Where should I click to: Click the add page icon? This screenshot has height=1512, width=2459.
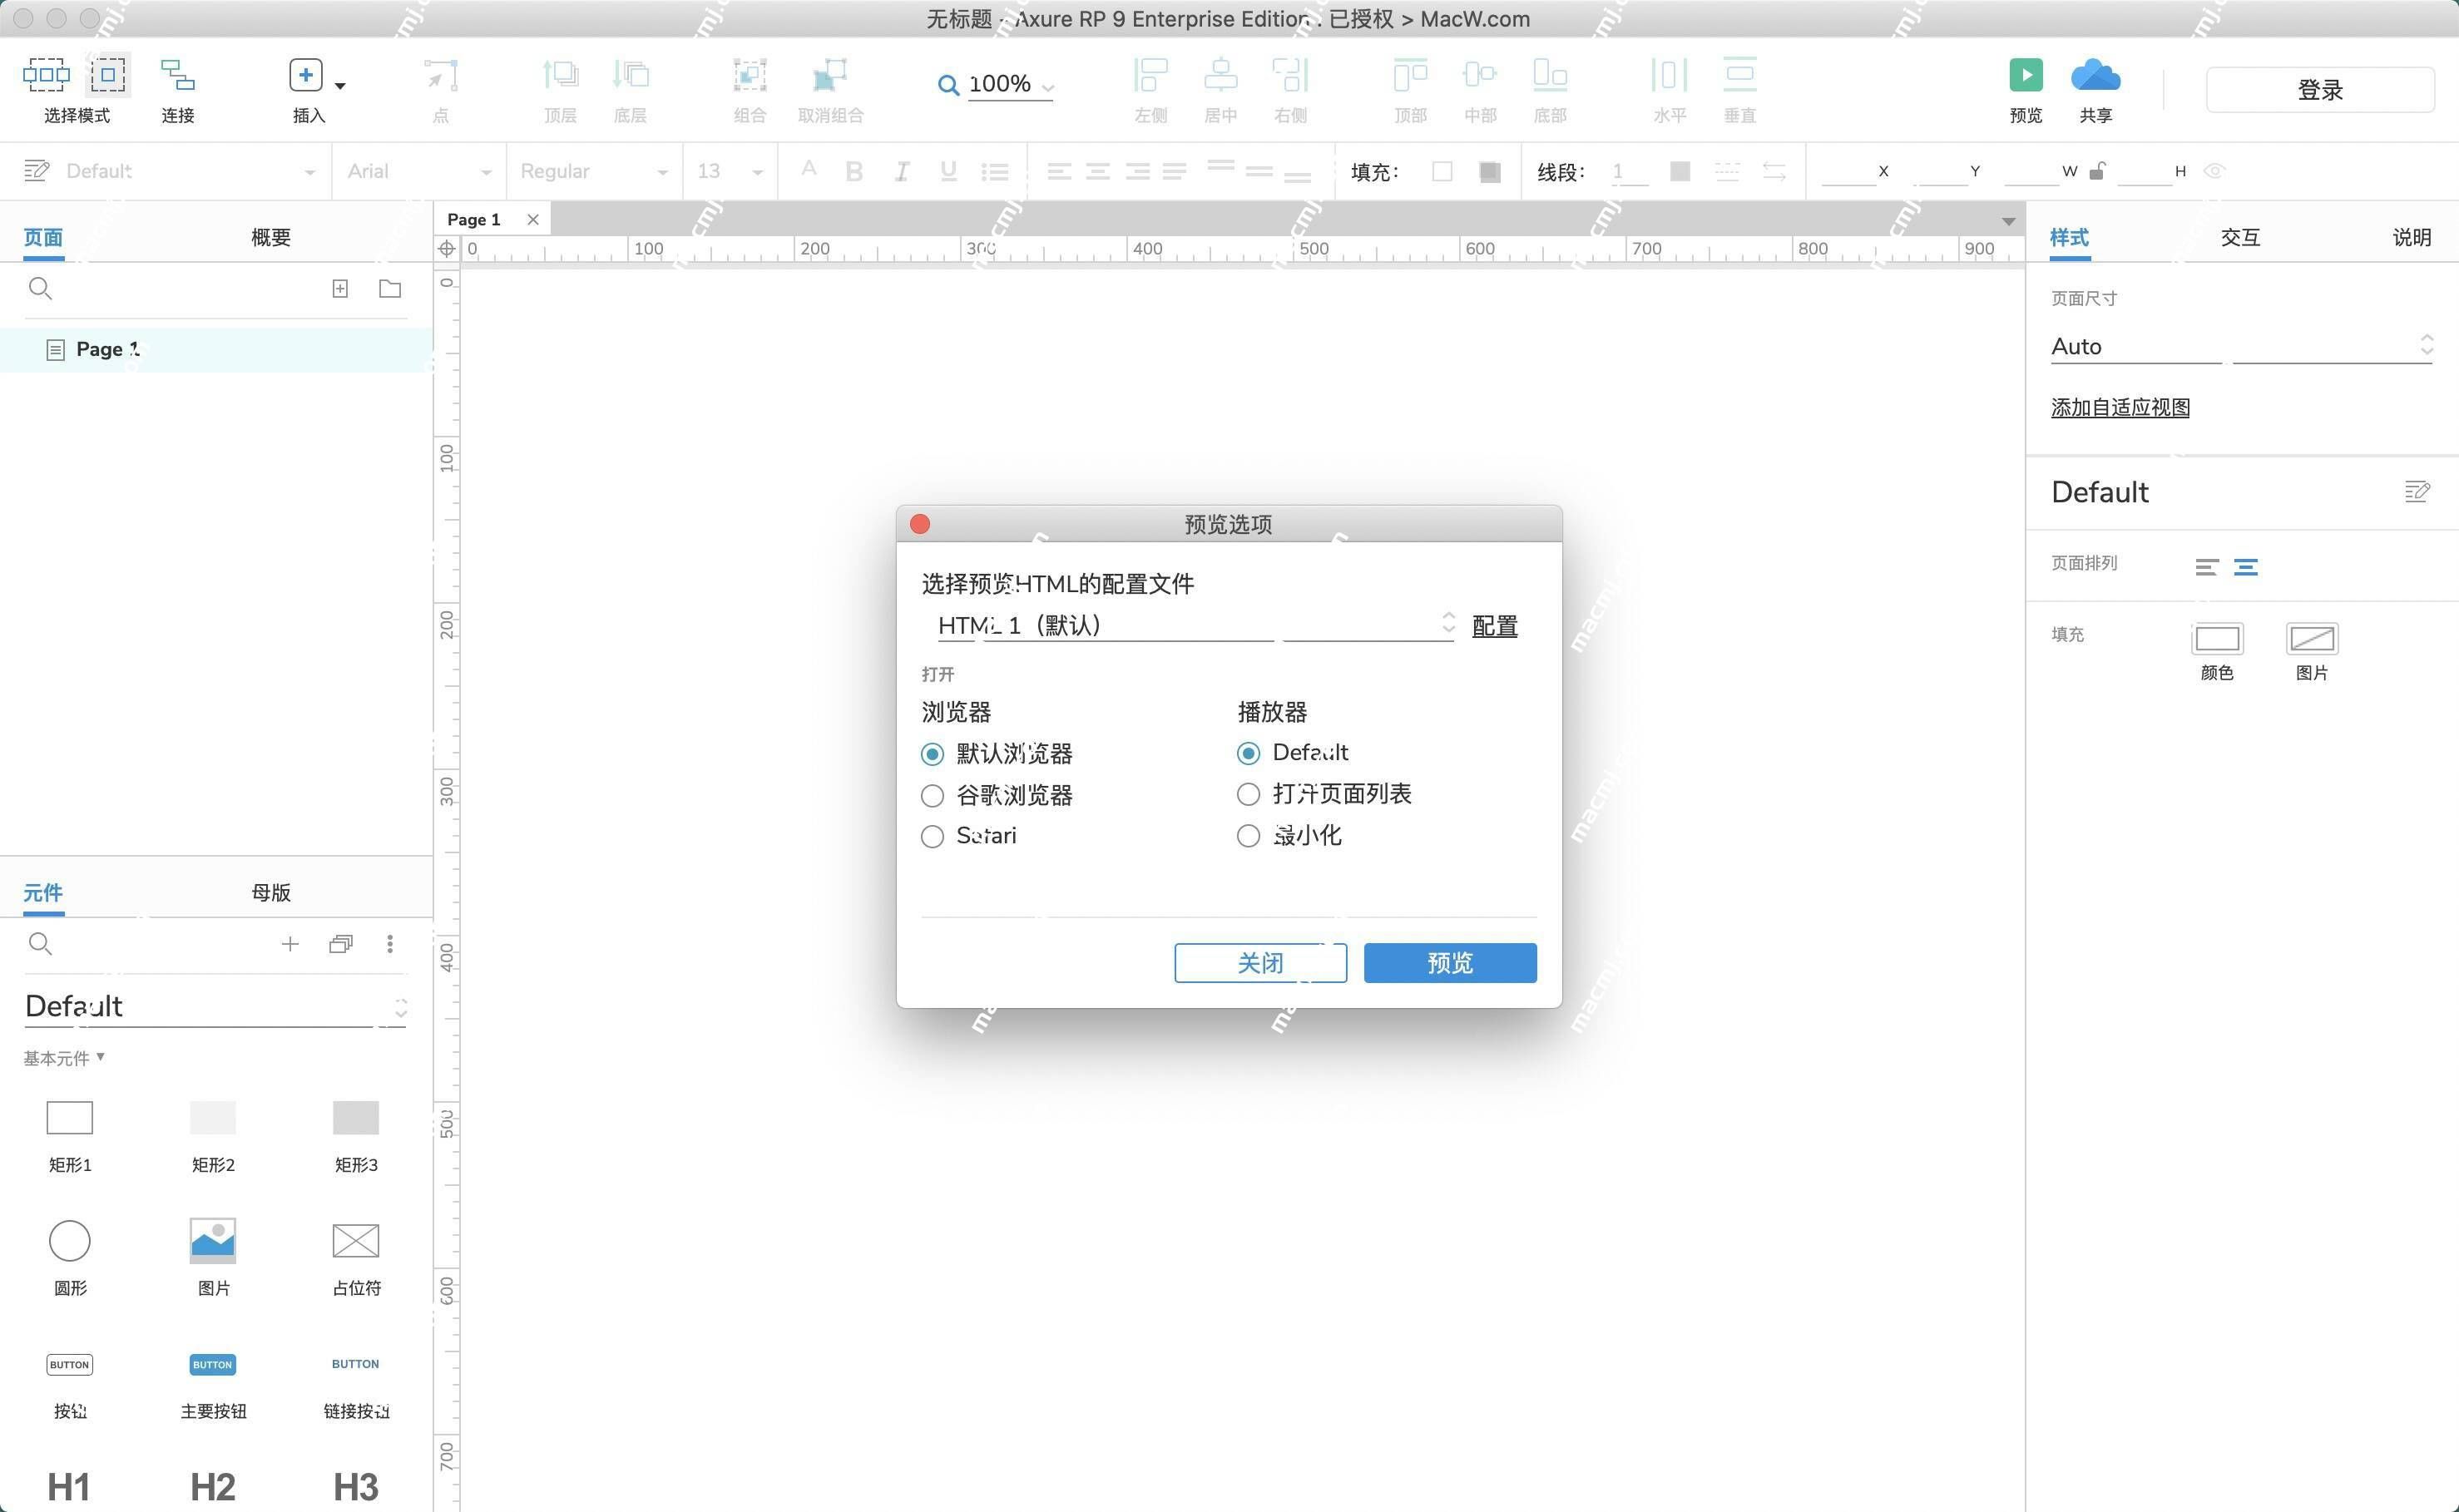point(340,289)
